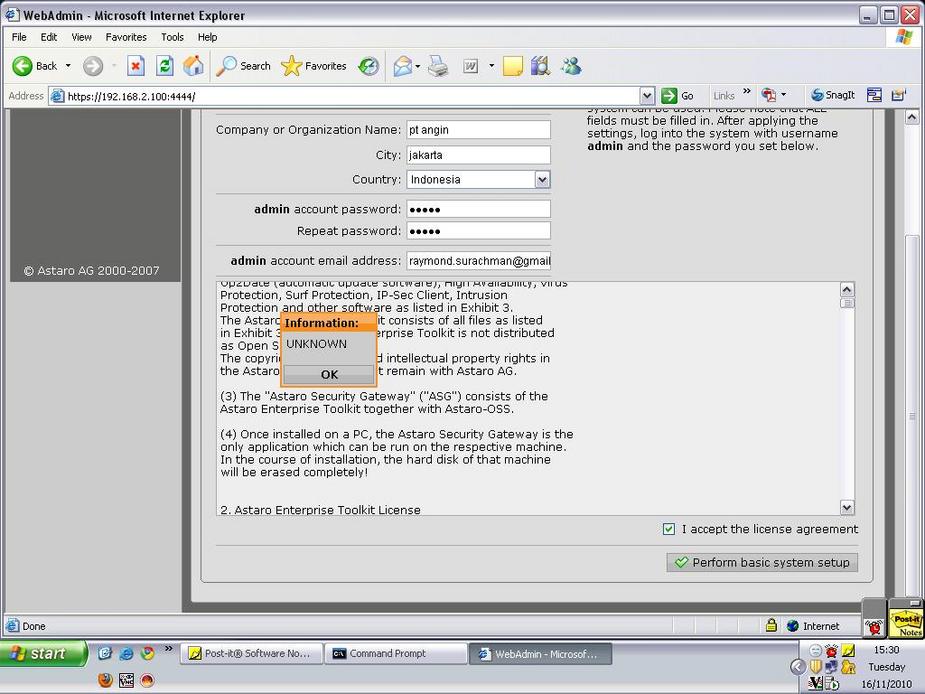The width and height of the screenshot is (925, 694).
Task: Click the Internet zone in status bar
Action: [x=813, y=626]
